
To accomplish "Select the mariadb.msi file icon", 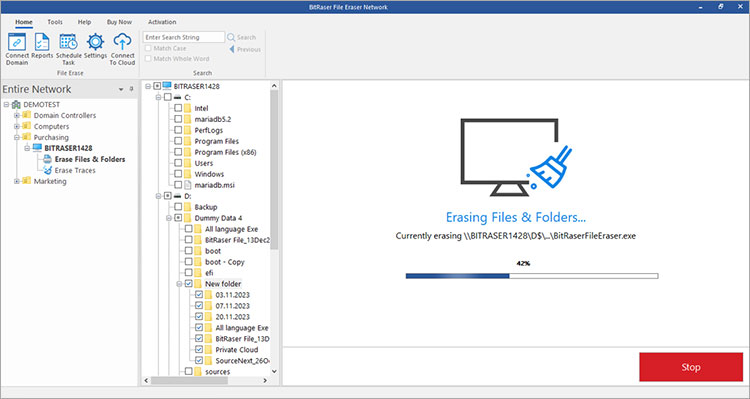I will pyautogui.click(x=188, y=185).
